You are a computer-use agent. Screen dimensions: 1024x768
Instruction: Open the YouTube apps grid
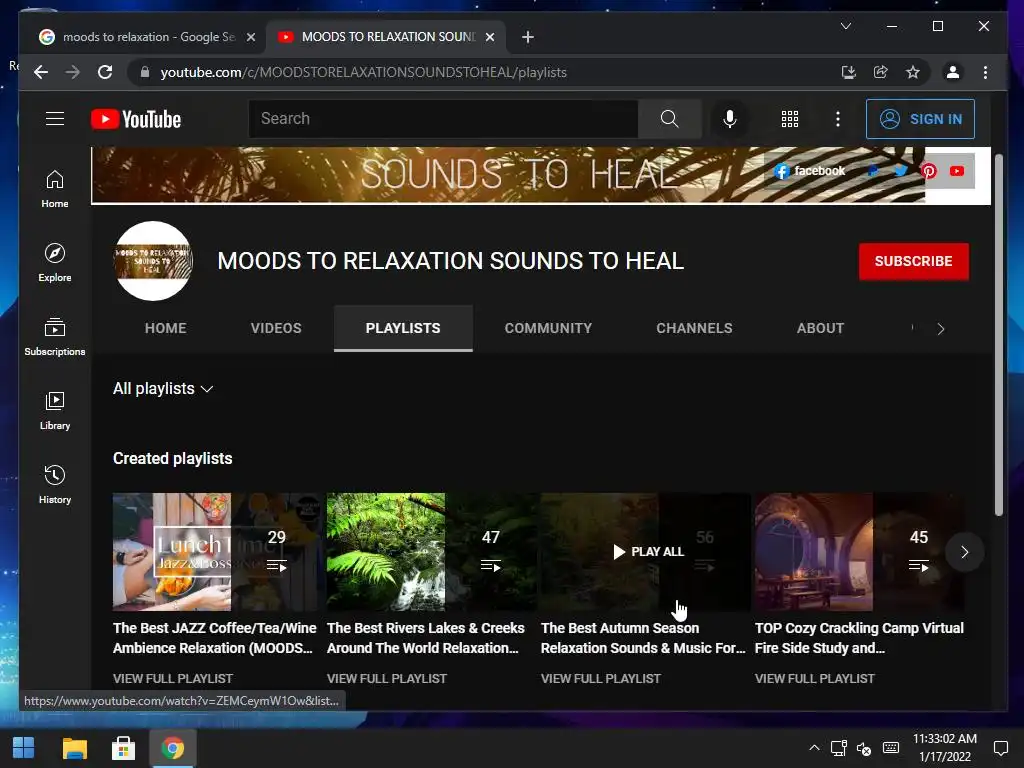pyautogui.click(x=790, y=119)
